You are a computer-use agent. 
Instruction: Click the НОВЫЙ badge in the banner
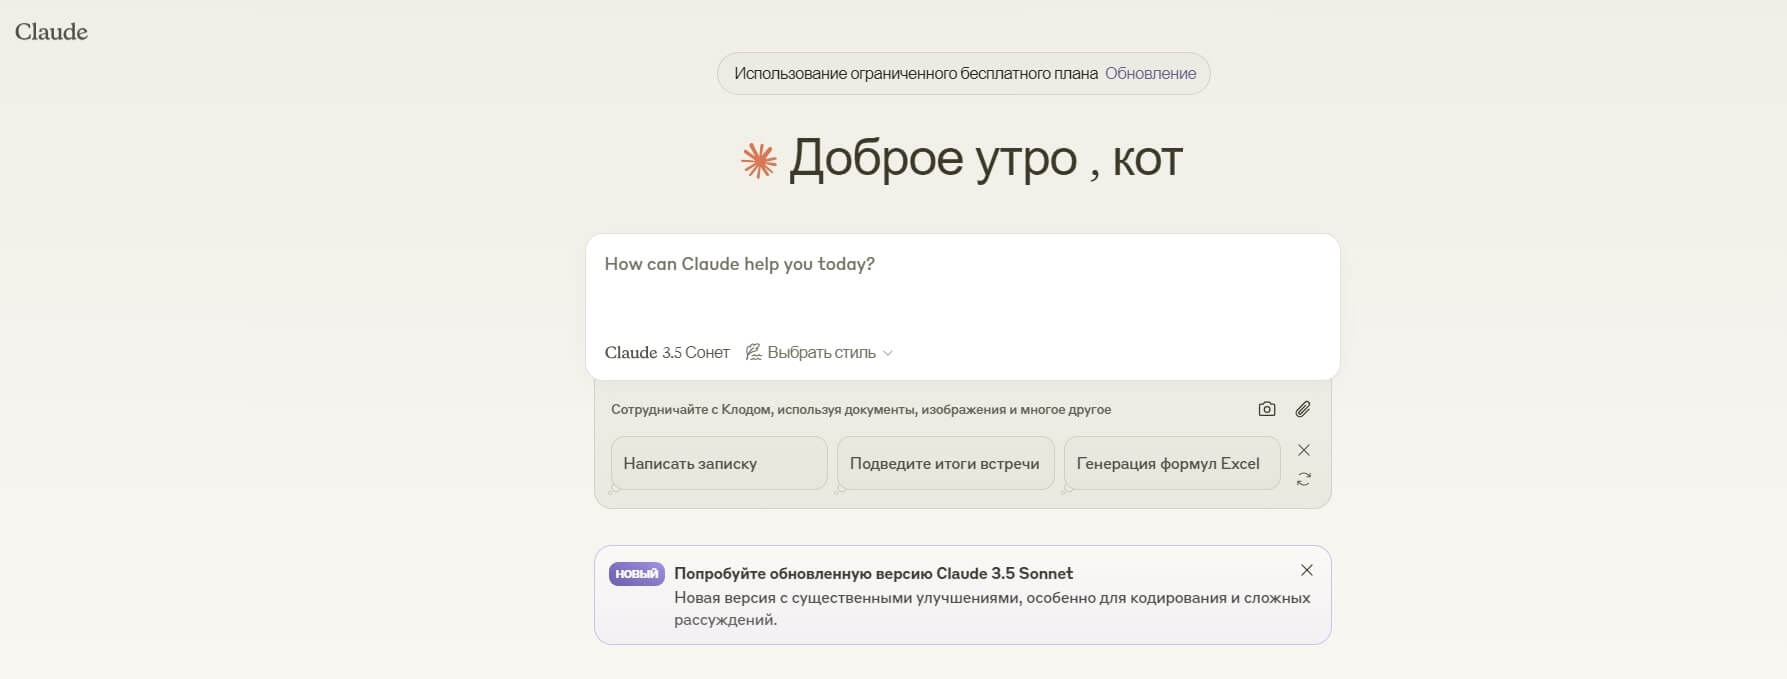[x=637, y=574]
